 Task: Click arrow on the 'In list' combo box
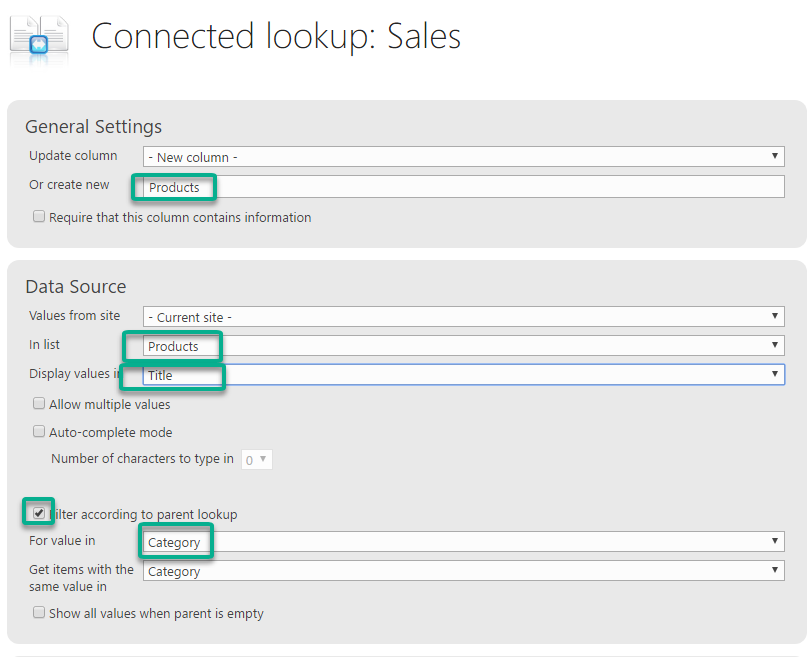[x=775, y=345]
